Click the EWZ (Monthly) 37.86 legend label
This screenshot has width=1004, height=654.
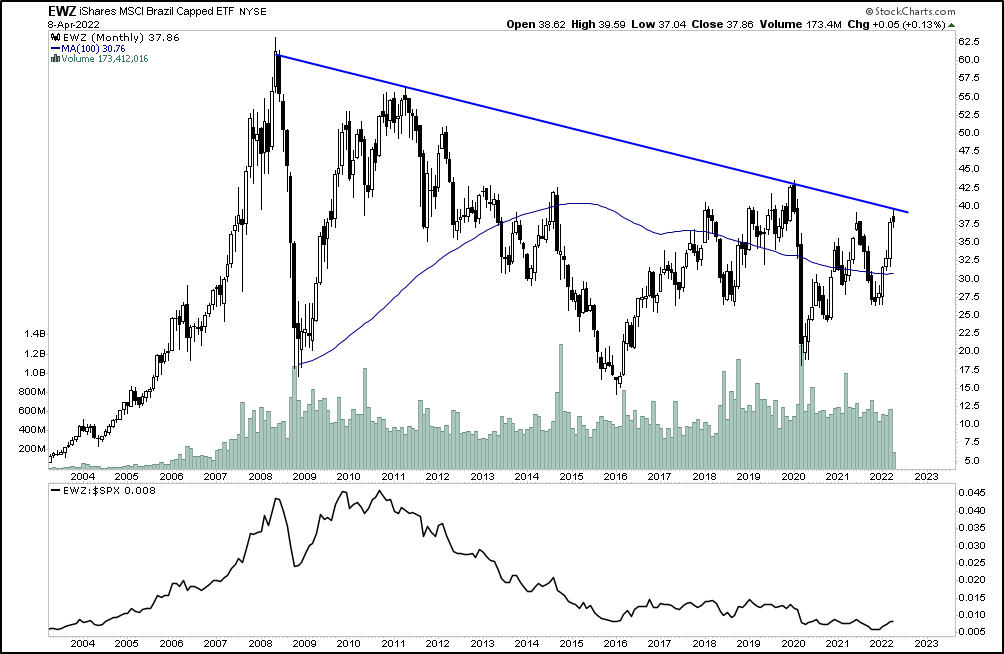[x=122, y=38]
